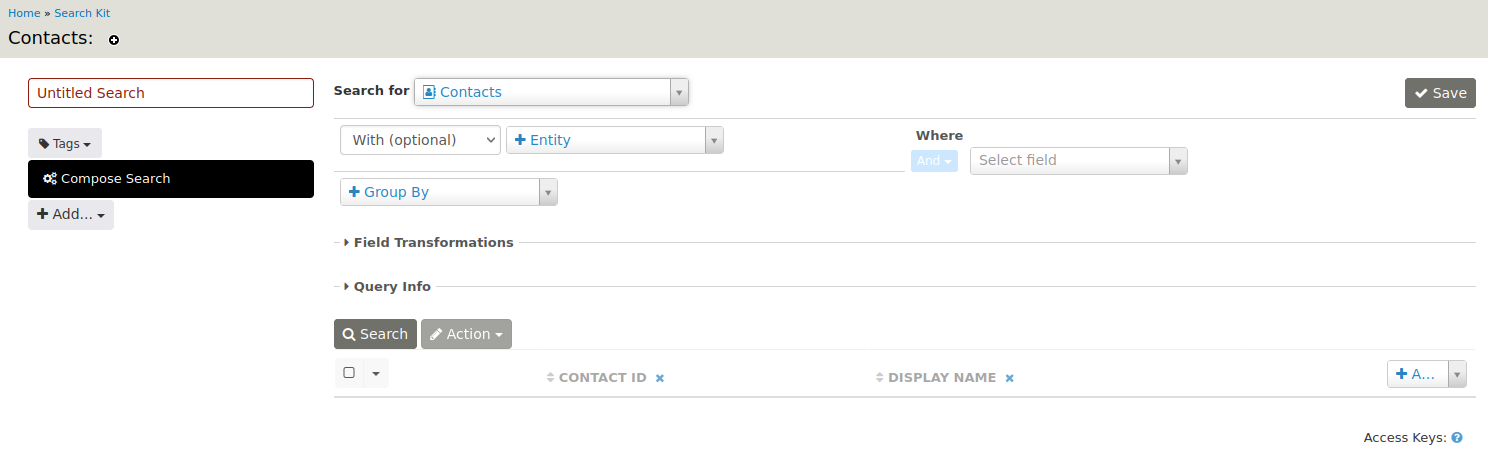Remove the Contact ID column

click(x=660, y=378)
